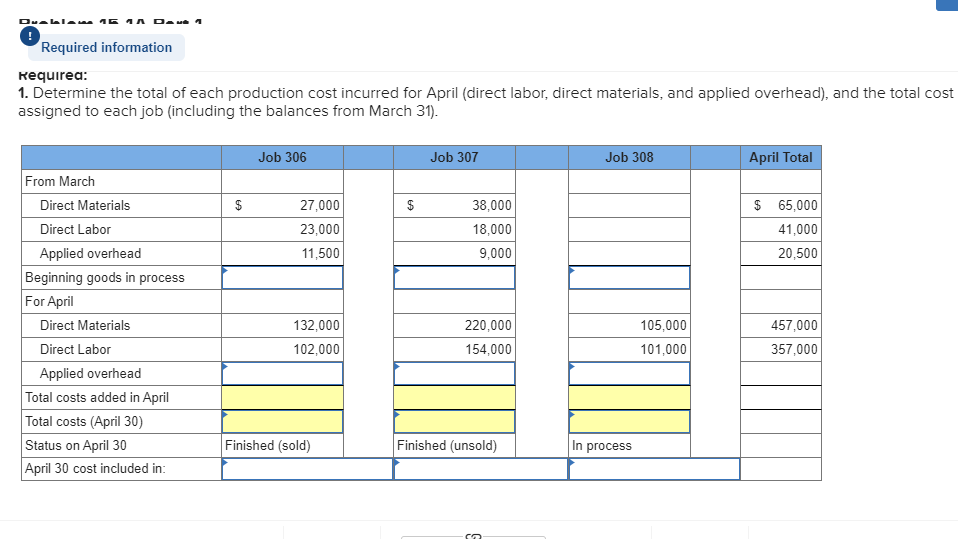
Task: Click the 9,000 Applied overhead value
Action: tap(495, 254)
